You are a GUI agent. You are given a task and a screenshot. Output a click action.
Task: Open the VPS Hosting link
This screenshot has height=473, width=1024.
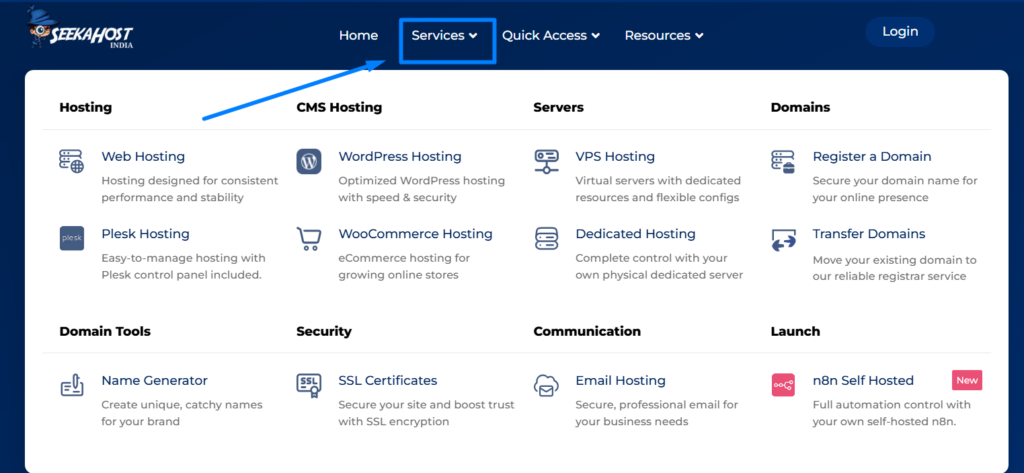tap(615, 157)
